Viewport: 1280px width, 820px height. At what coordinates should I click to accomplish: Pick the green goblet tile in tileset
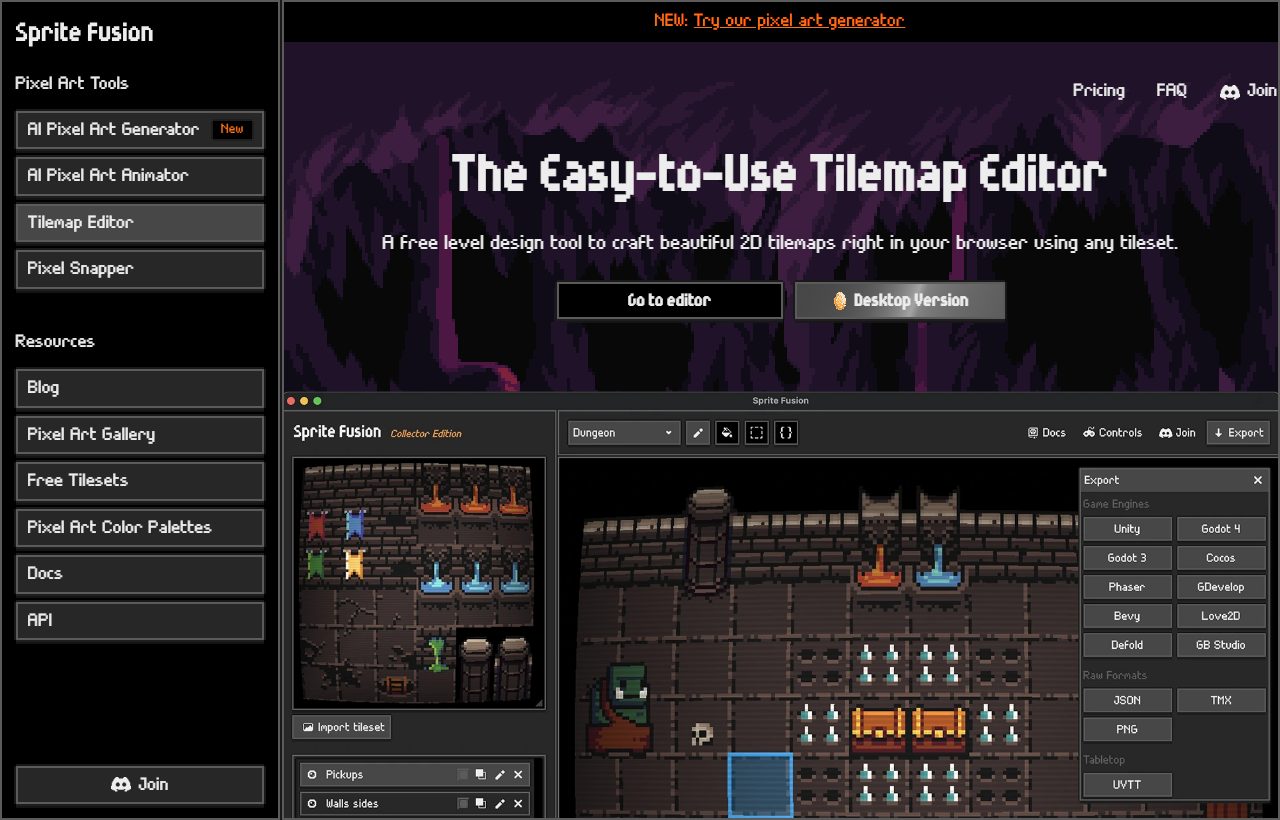click(x=436, y=653)
